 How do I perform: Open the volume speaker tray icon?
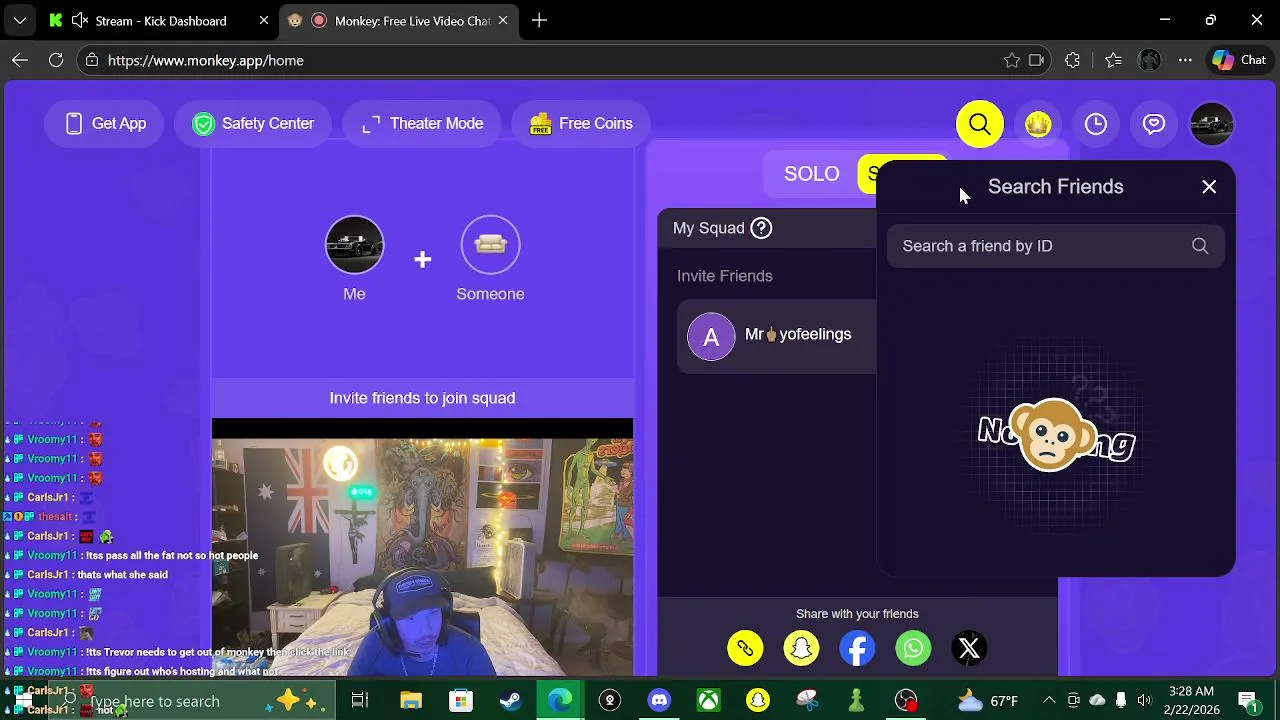[x=1144, y=701]
